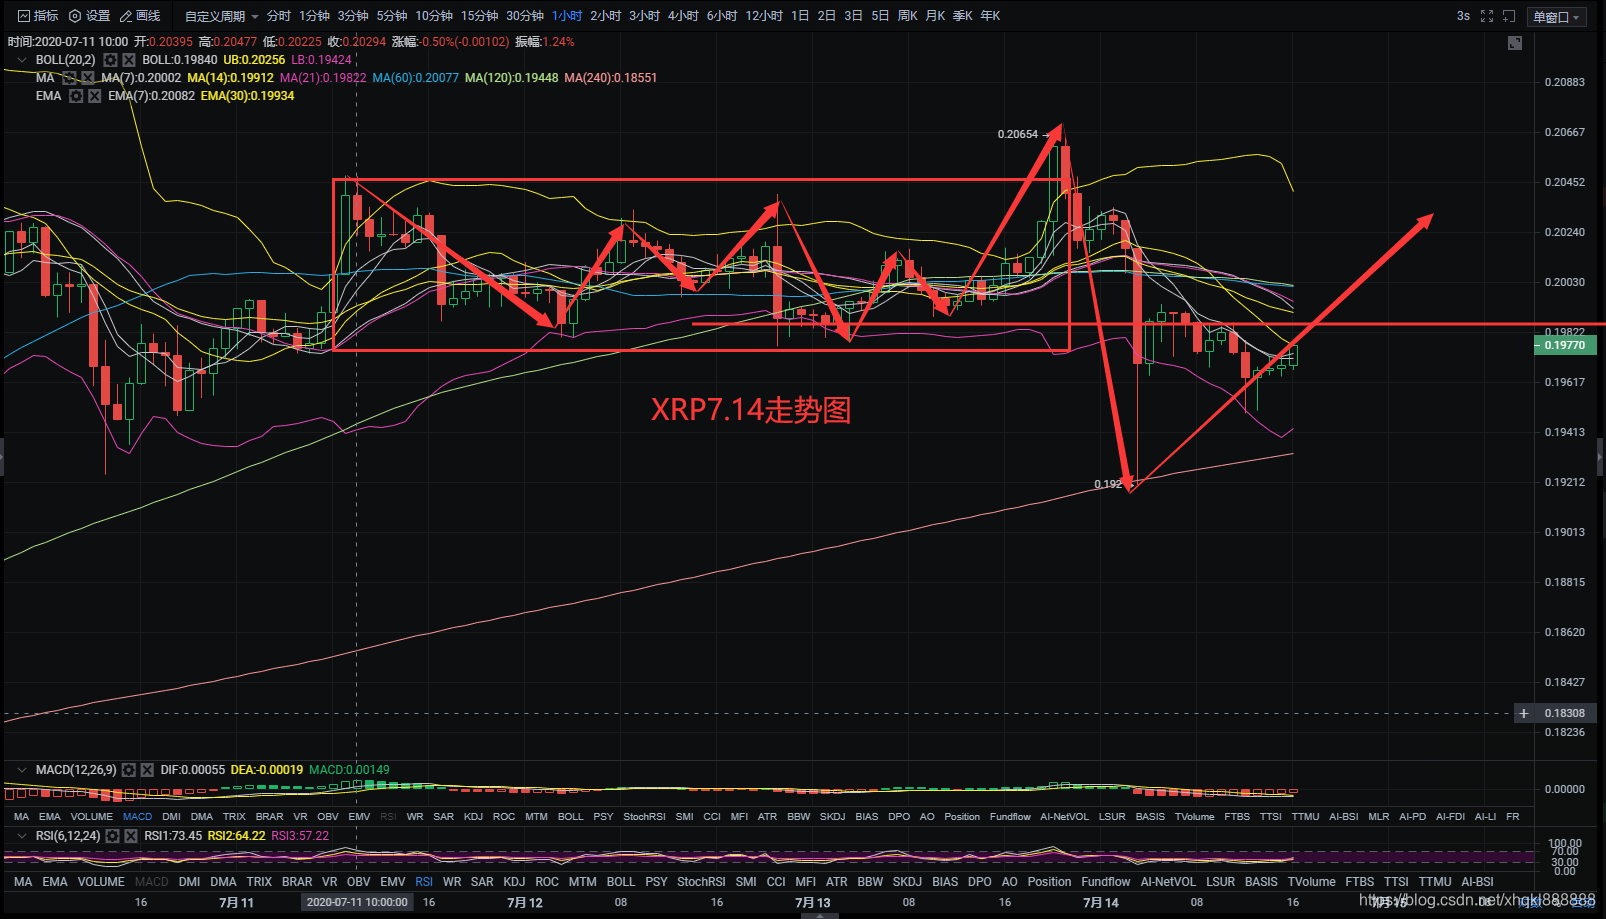Click the MA(60):0.20077 legend value
The width and height of the screenshot is (1606, 919).
pyautogui.click(x=416, y=78)
